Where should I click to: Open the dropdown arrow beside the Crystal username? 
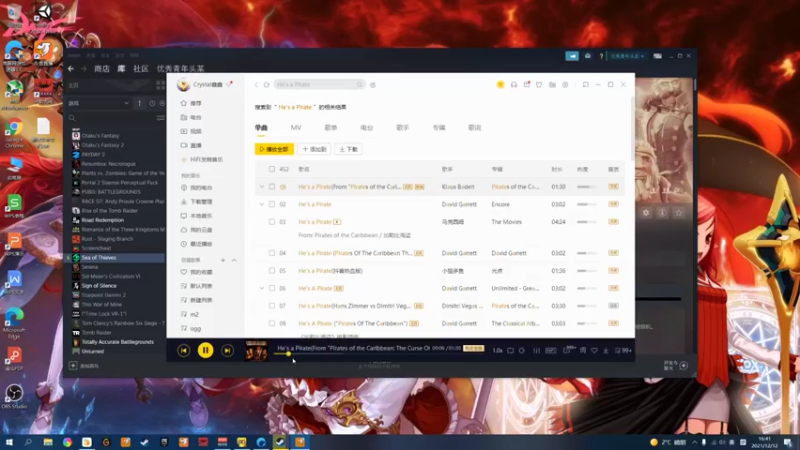coord(229,85)
